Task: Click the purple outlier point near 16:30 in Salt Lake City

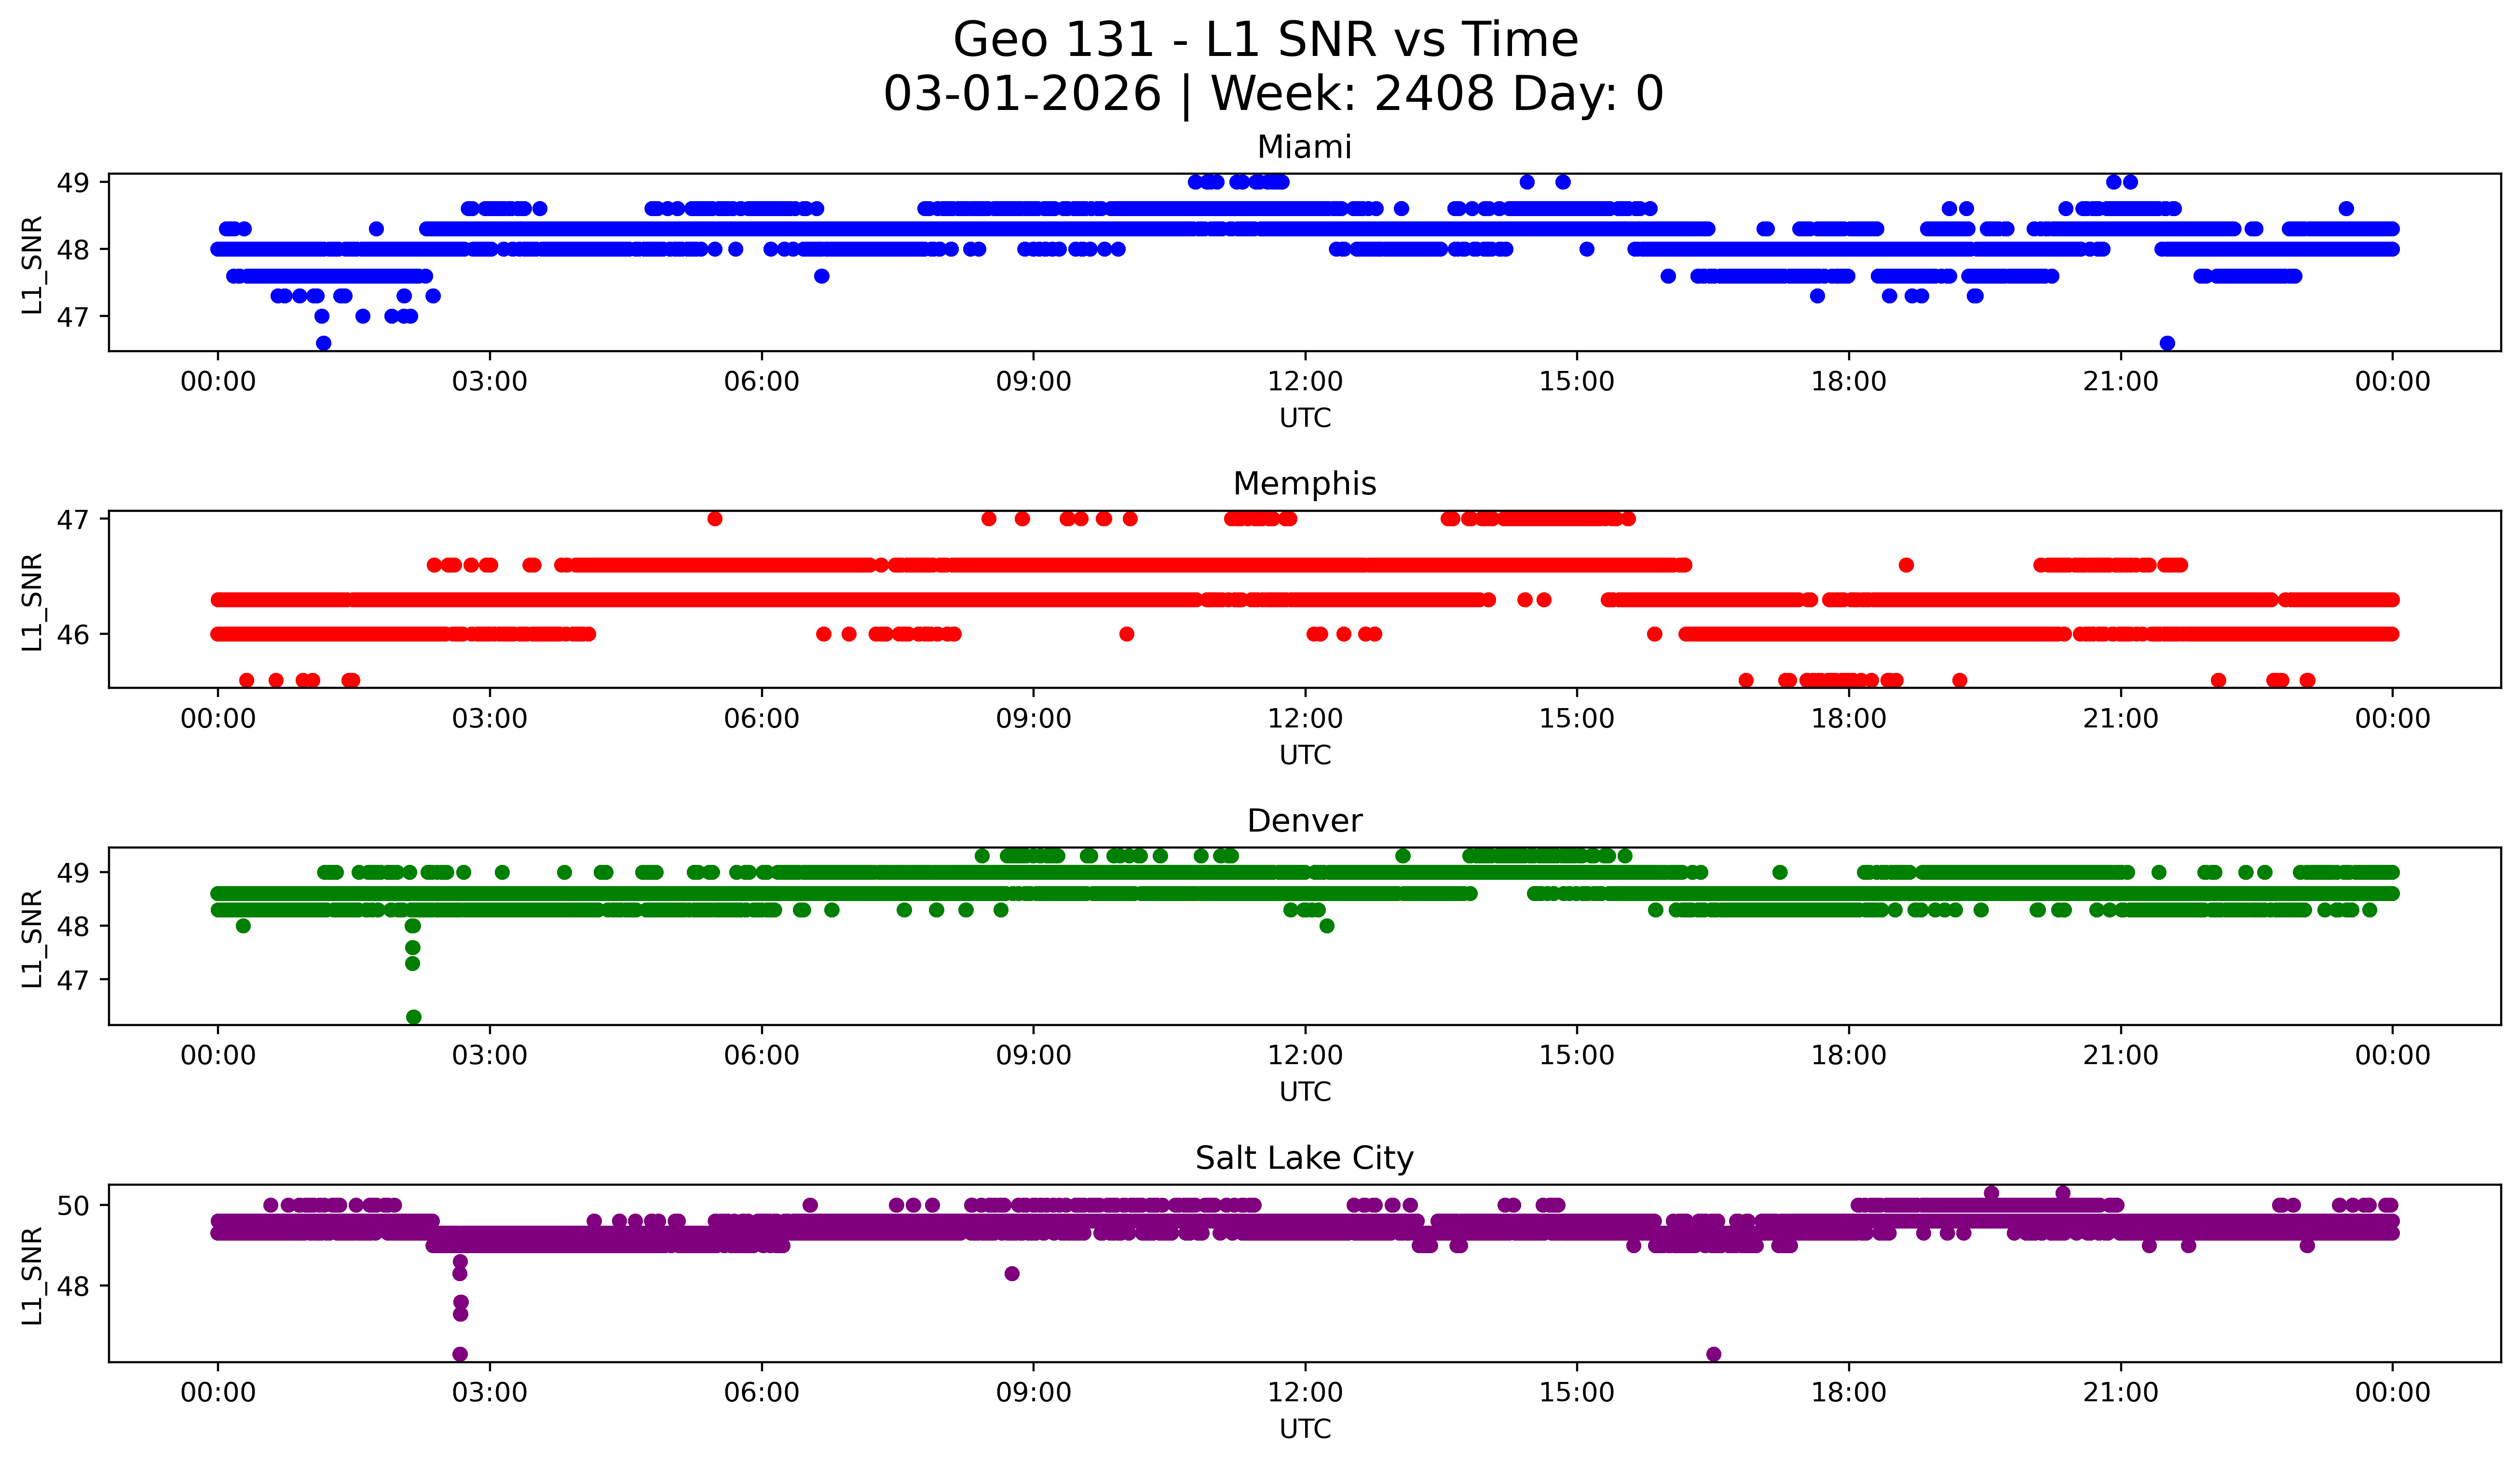Action: click(x=1713, y=1354)
